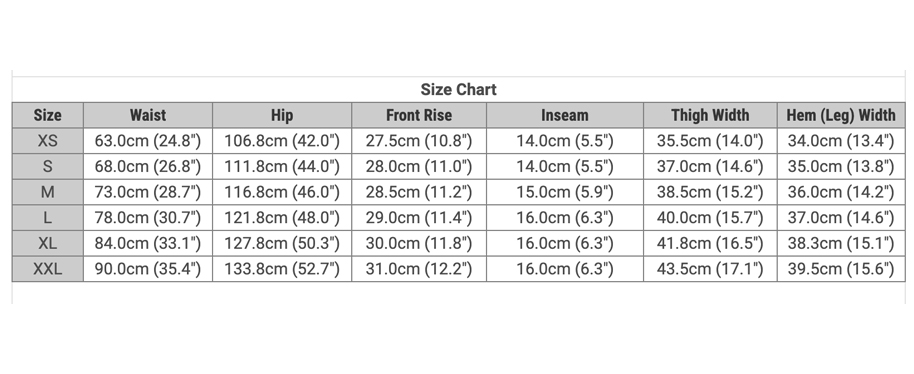The width and height of the screenshot is (914, 374).
Task: Click the Size Chart title
Action: coord(458,90)
